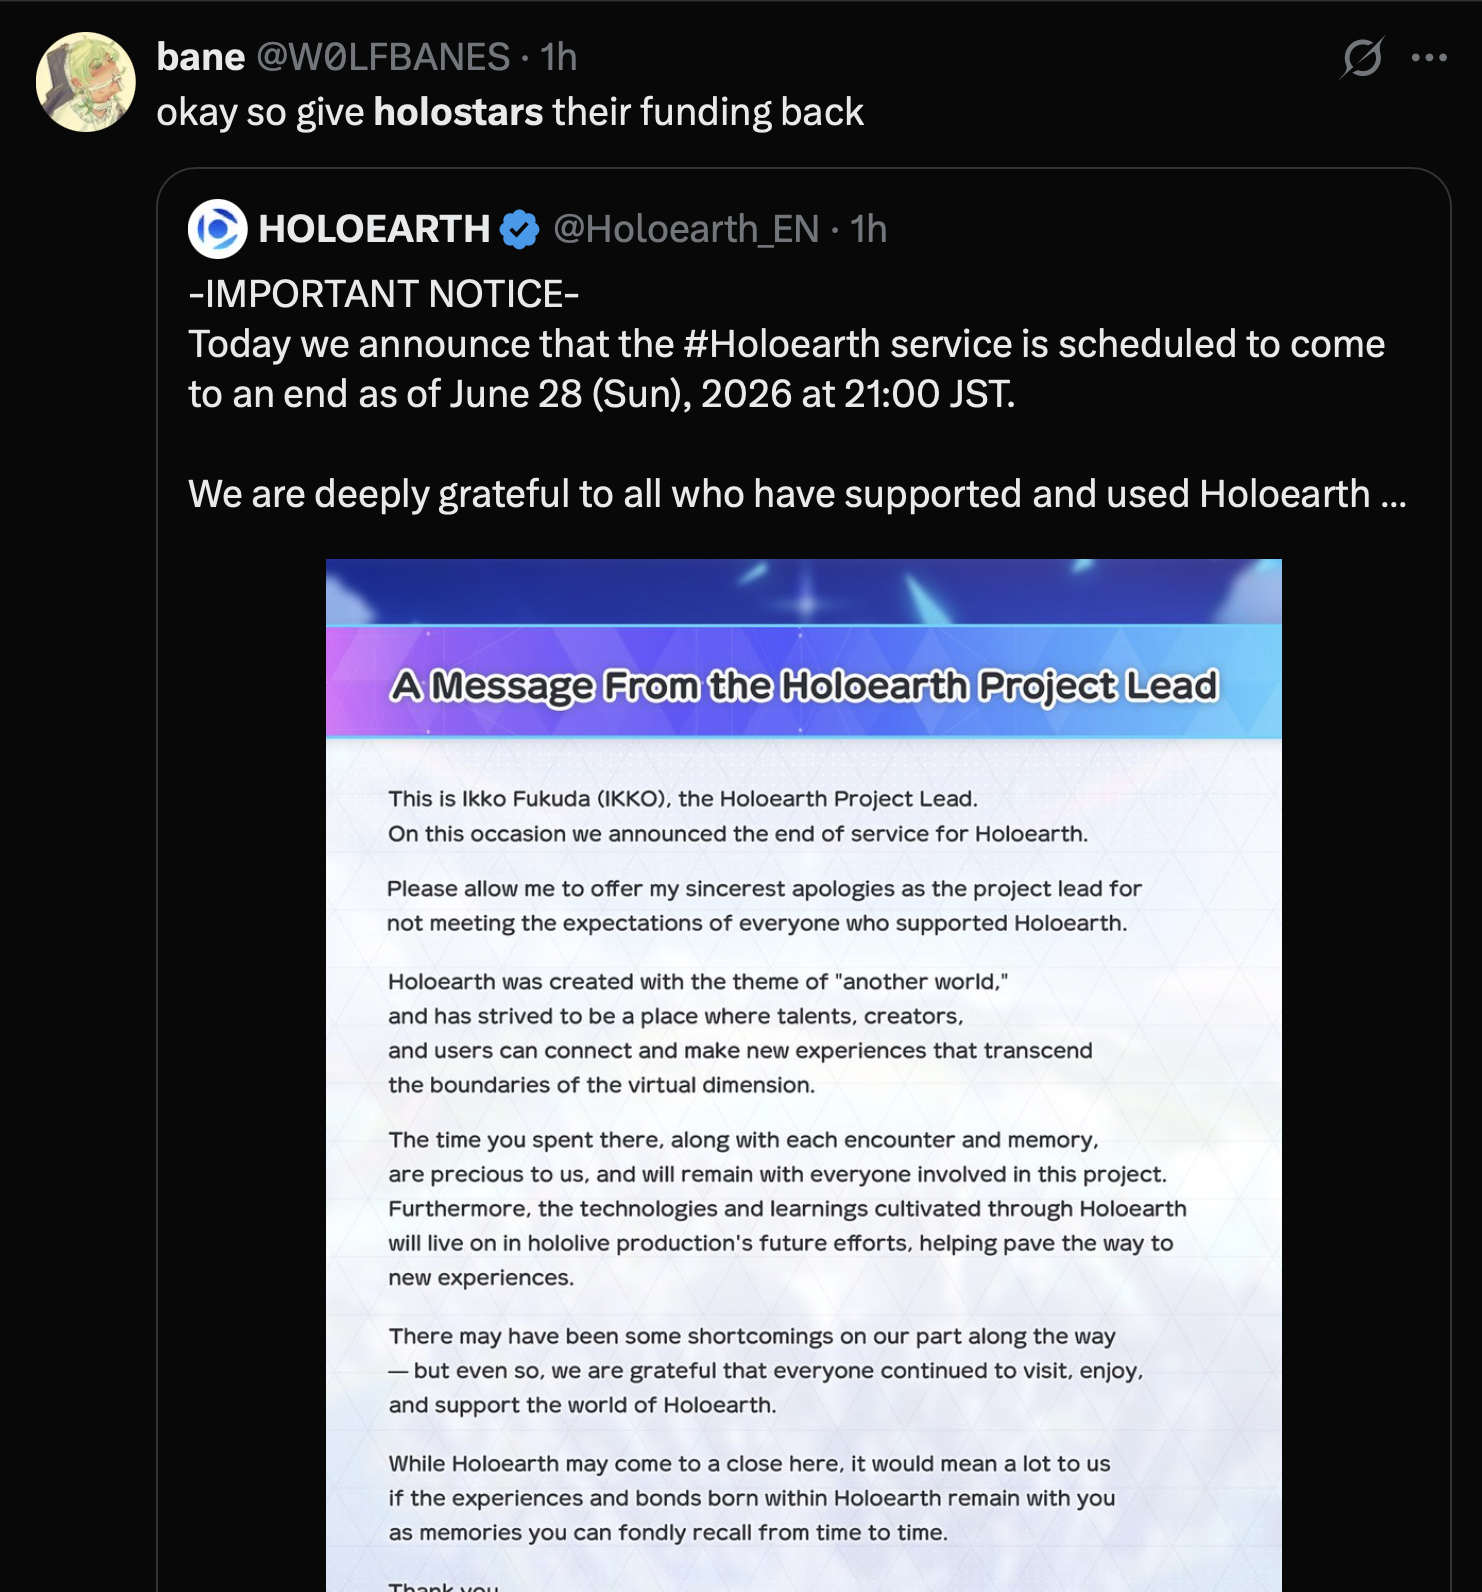Click the HOLOEARTH account name
Image resolution: width=1482 pixels, height=1592 pixels.
[x=374, y=229]
